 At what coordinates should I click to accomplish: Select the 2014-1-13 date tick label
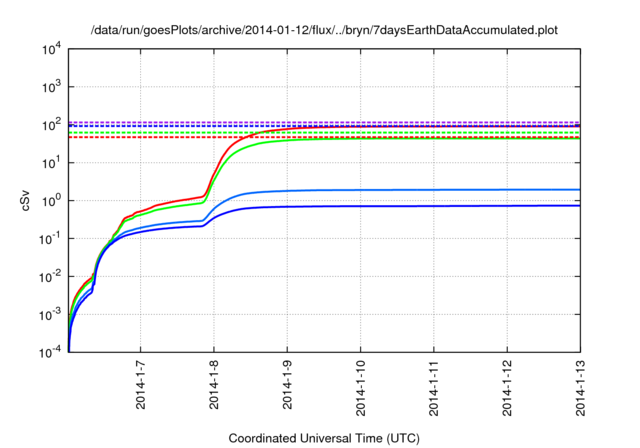coord(580,388)
